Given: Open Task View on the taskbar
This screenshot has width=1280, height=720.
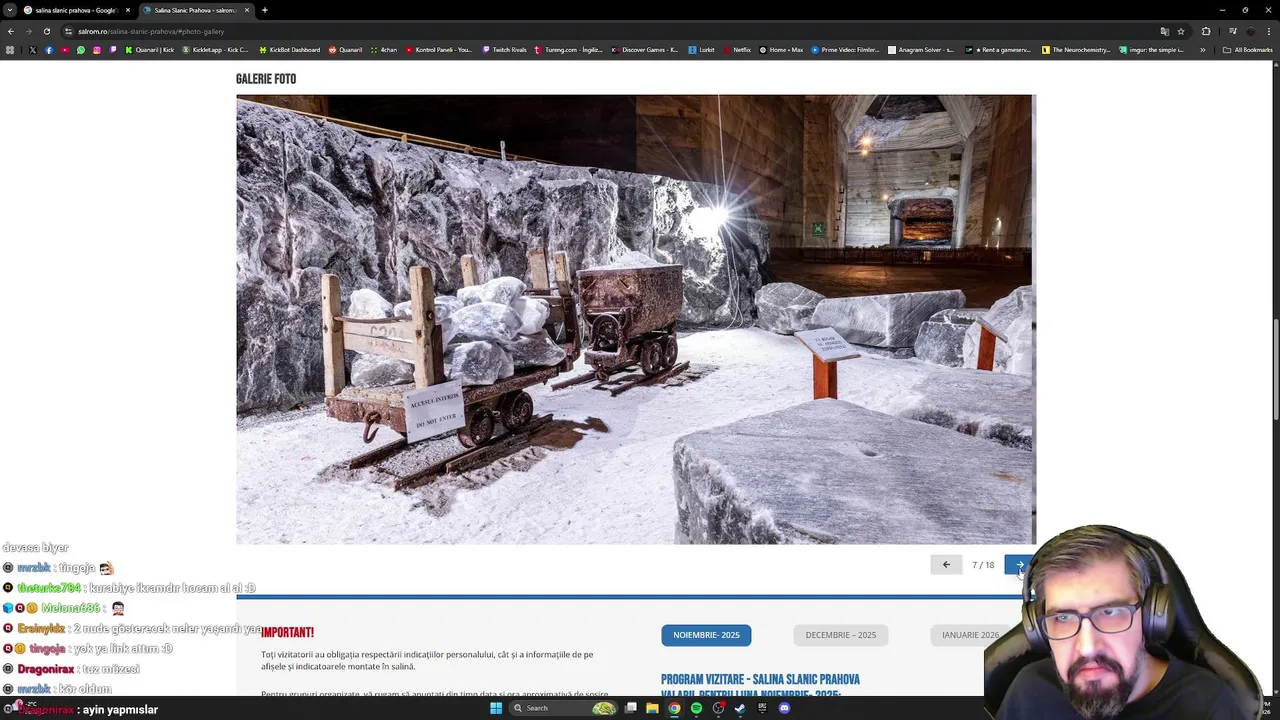Looking at the screenshot, I should click(631, 708).
